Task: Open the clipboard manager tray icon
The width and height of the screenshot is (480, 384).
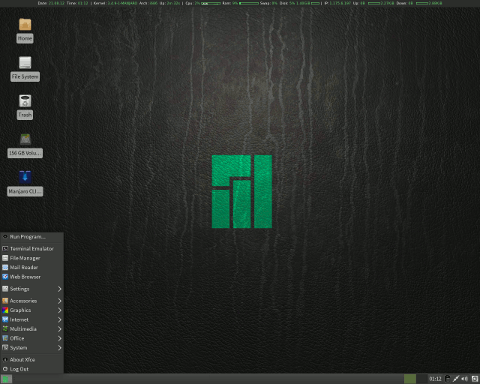Action: 447,379
